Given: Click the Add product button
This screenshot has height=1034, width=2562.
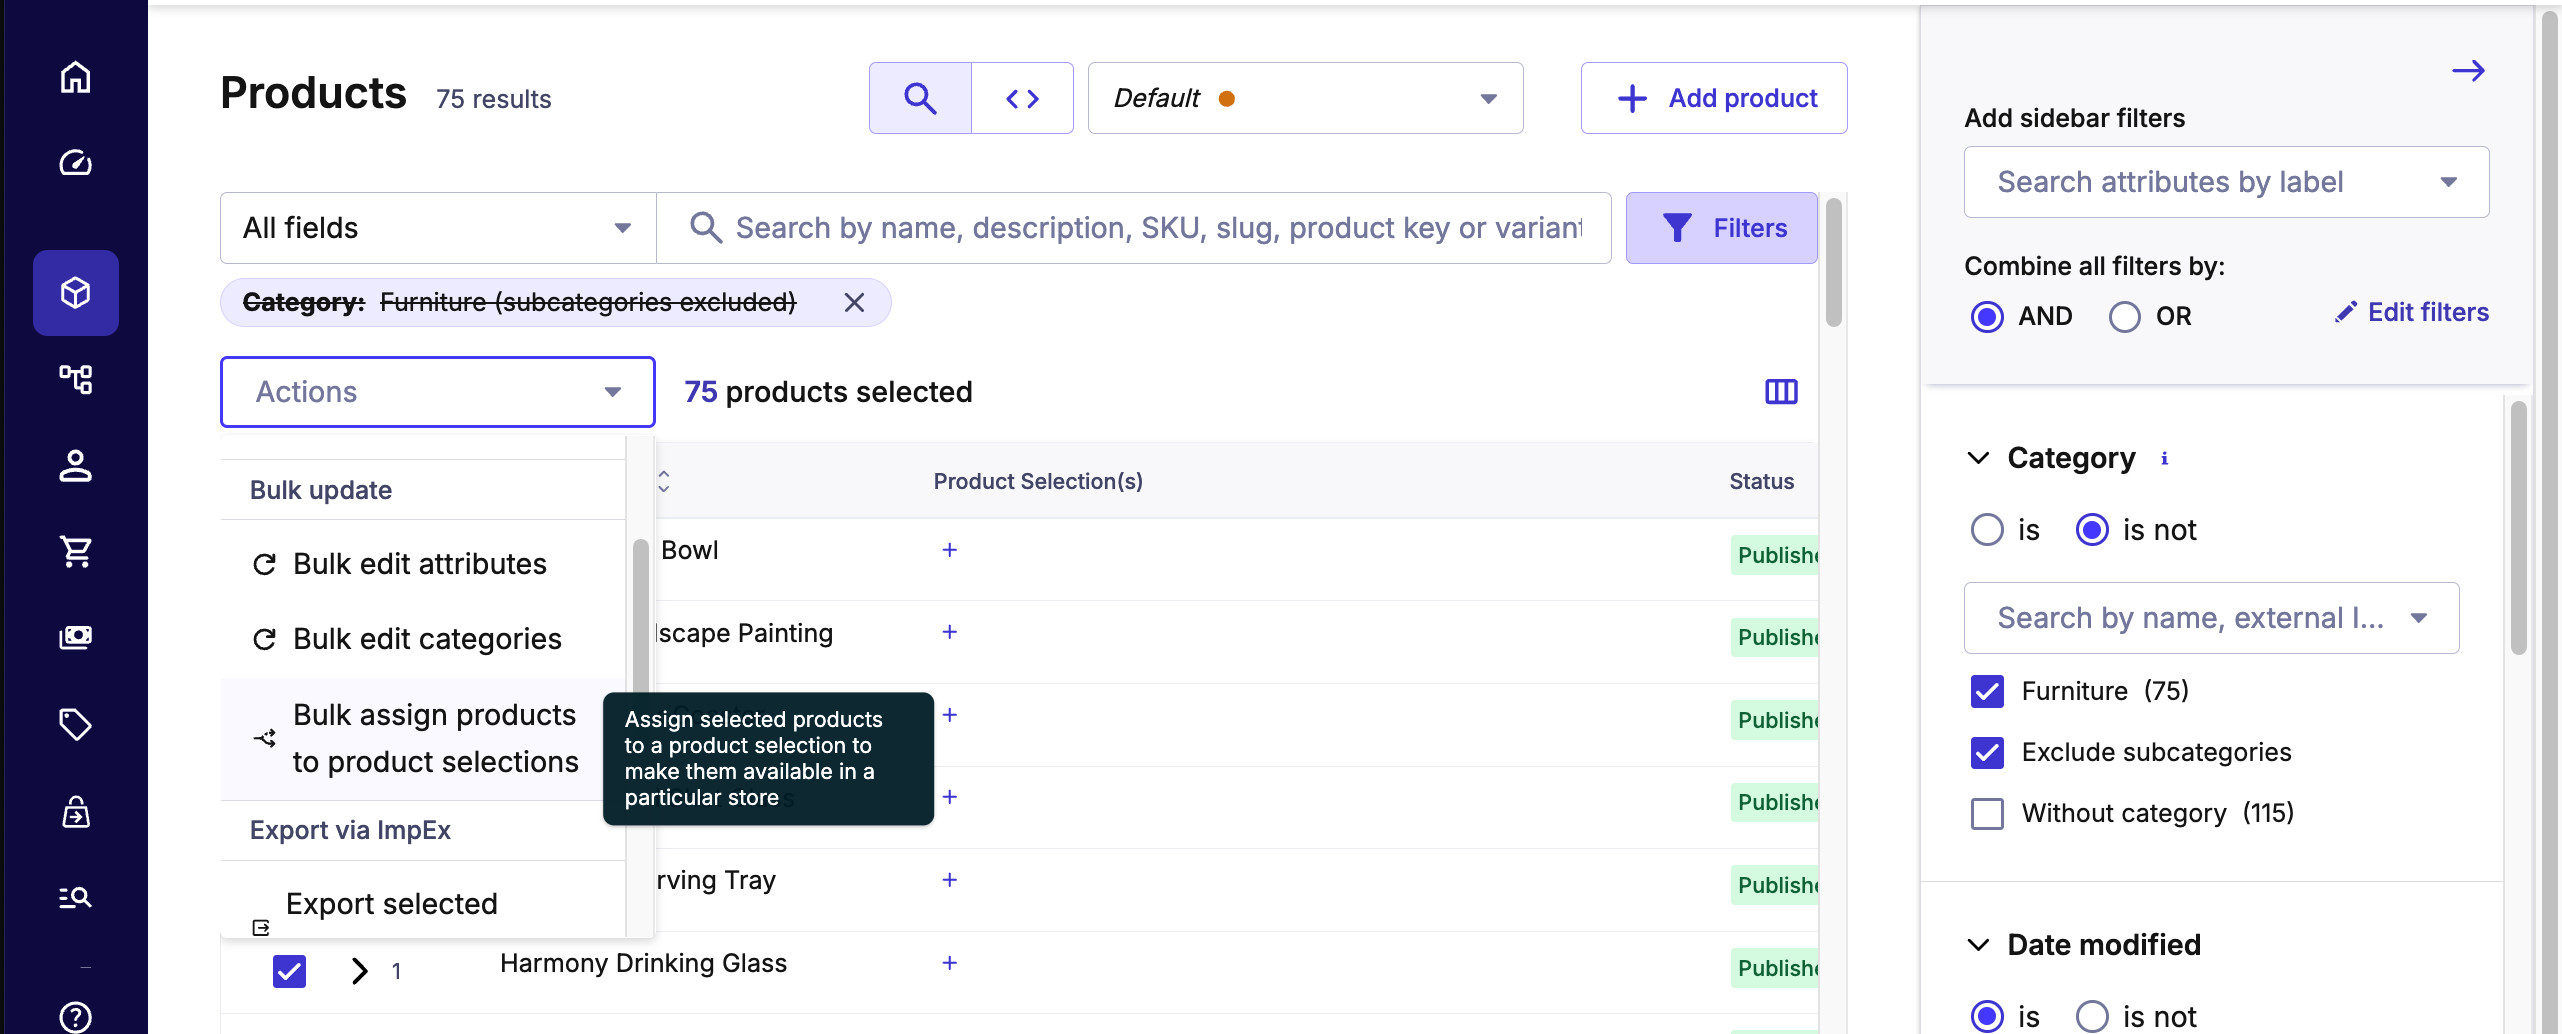Looking at the screenshot, I should (x=1713, y=97).
